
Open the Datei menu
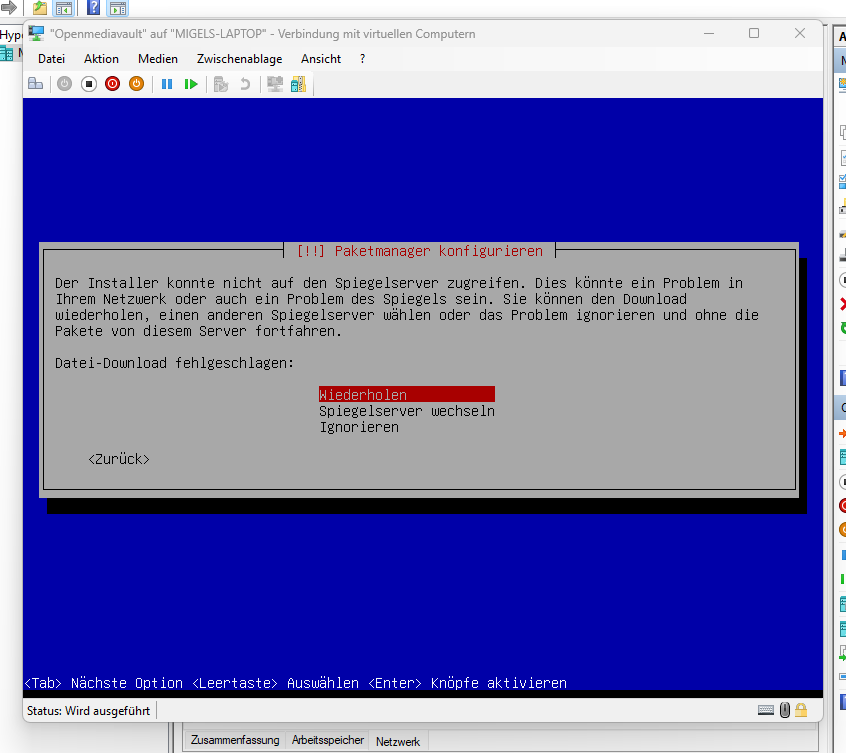click(51, 58)
